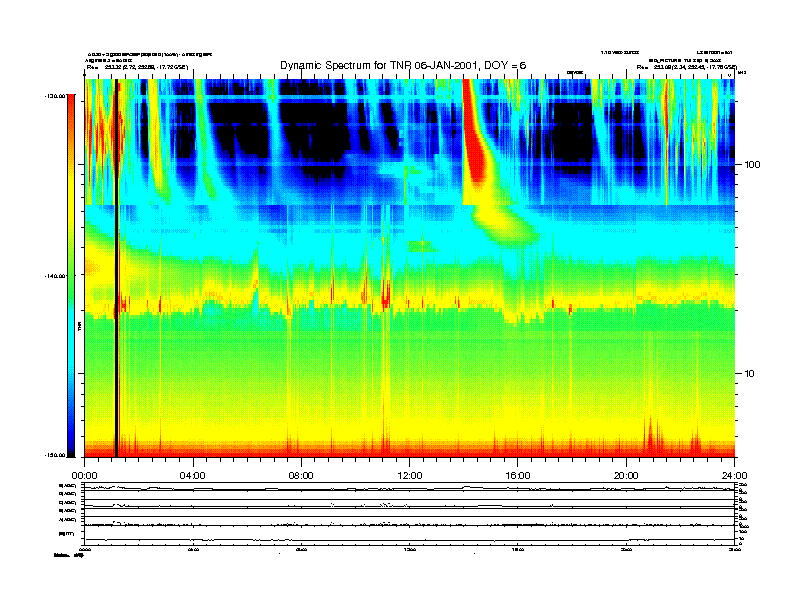
Task: Select the 24:00 time axis label
Action: coord(734,476)
